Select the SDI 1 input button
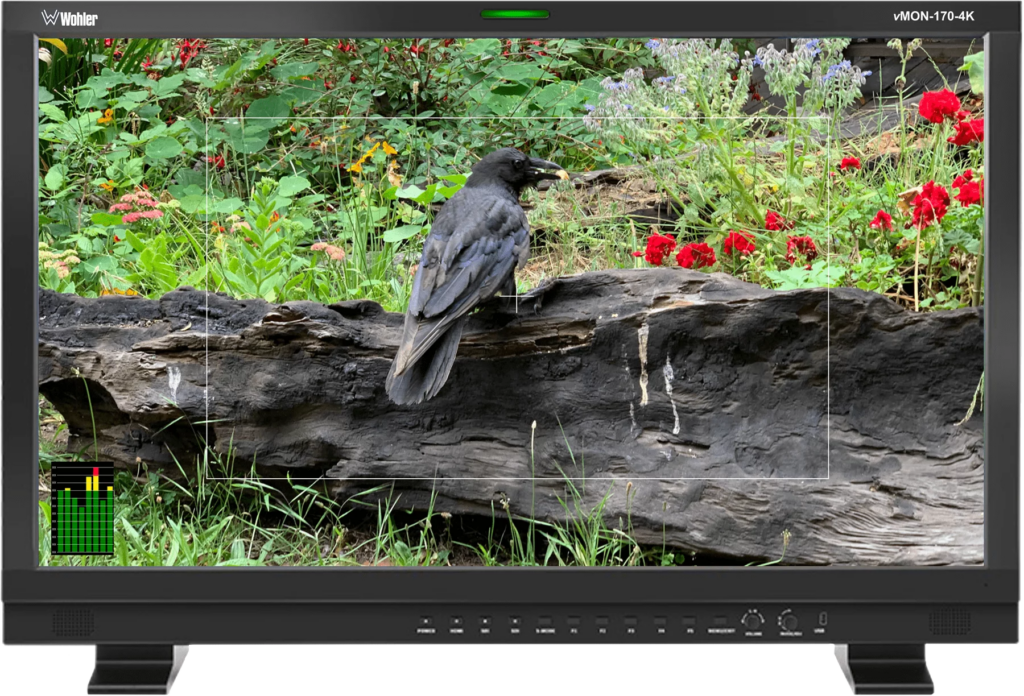1024x696 pixels. (483, 620)
